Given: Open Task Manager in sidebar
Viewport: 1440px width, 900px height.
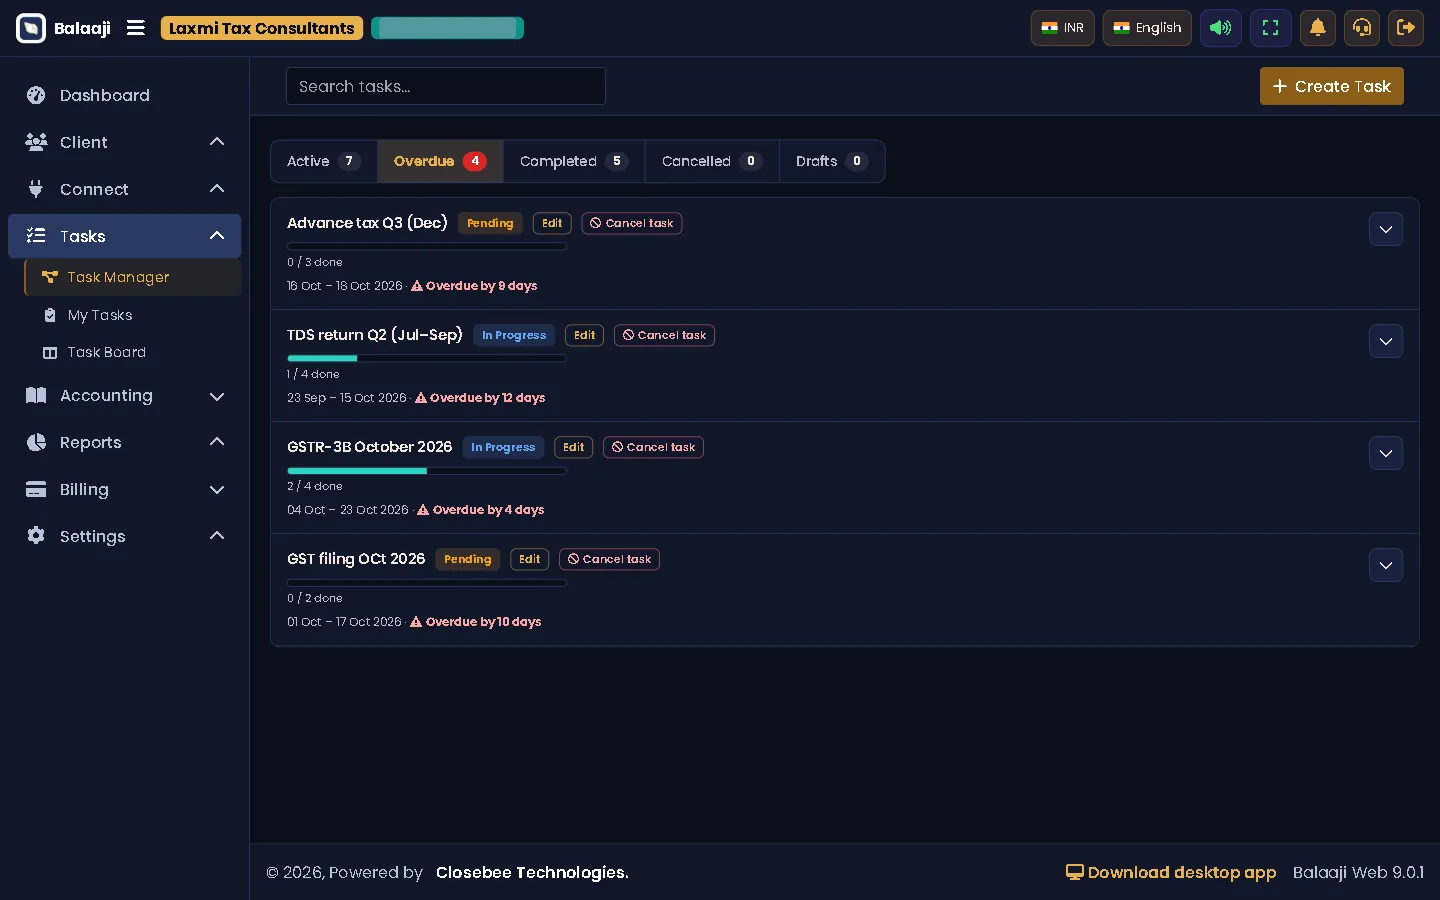Looking at the screenshot, I should [x=133, y=277].
